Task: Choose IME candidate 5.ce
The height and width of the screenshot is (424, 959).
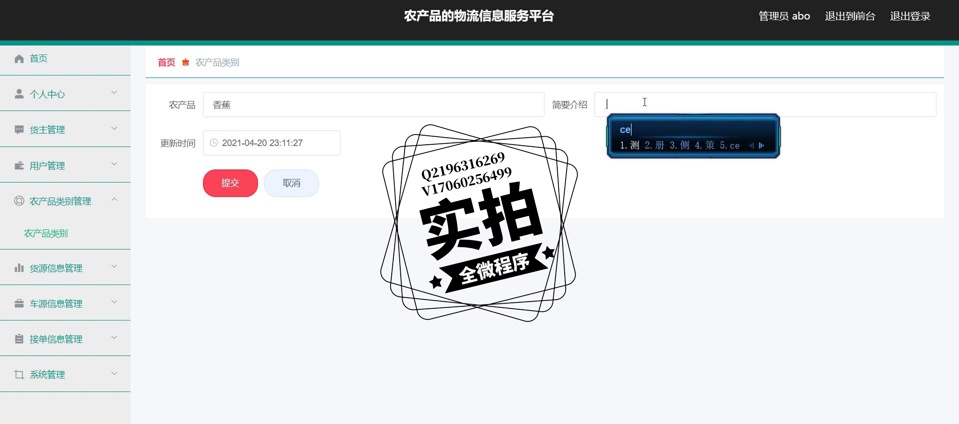Action: (x=730, y=146)
